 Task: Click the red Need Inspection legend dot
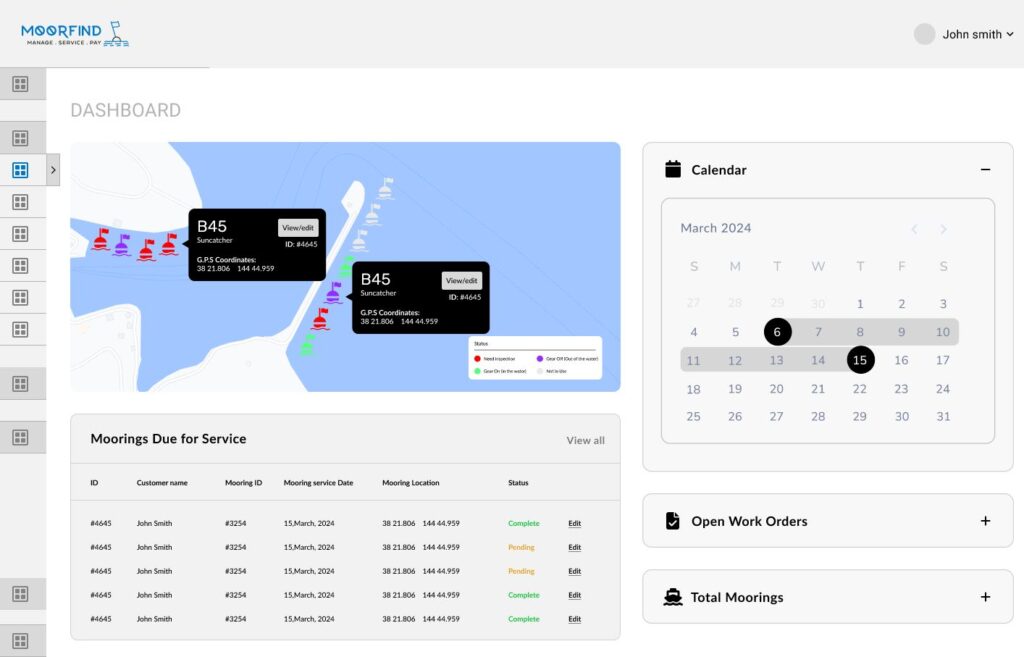(x=478, y=357)
